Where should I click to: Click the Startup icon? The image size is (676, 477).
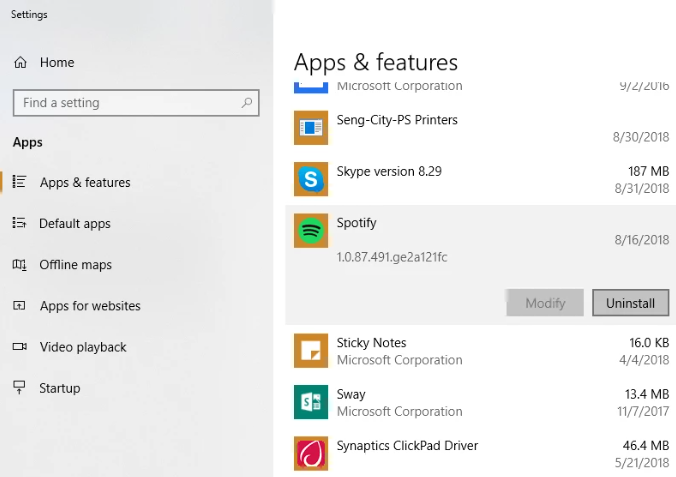click(19, 388)
